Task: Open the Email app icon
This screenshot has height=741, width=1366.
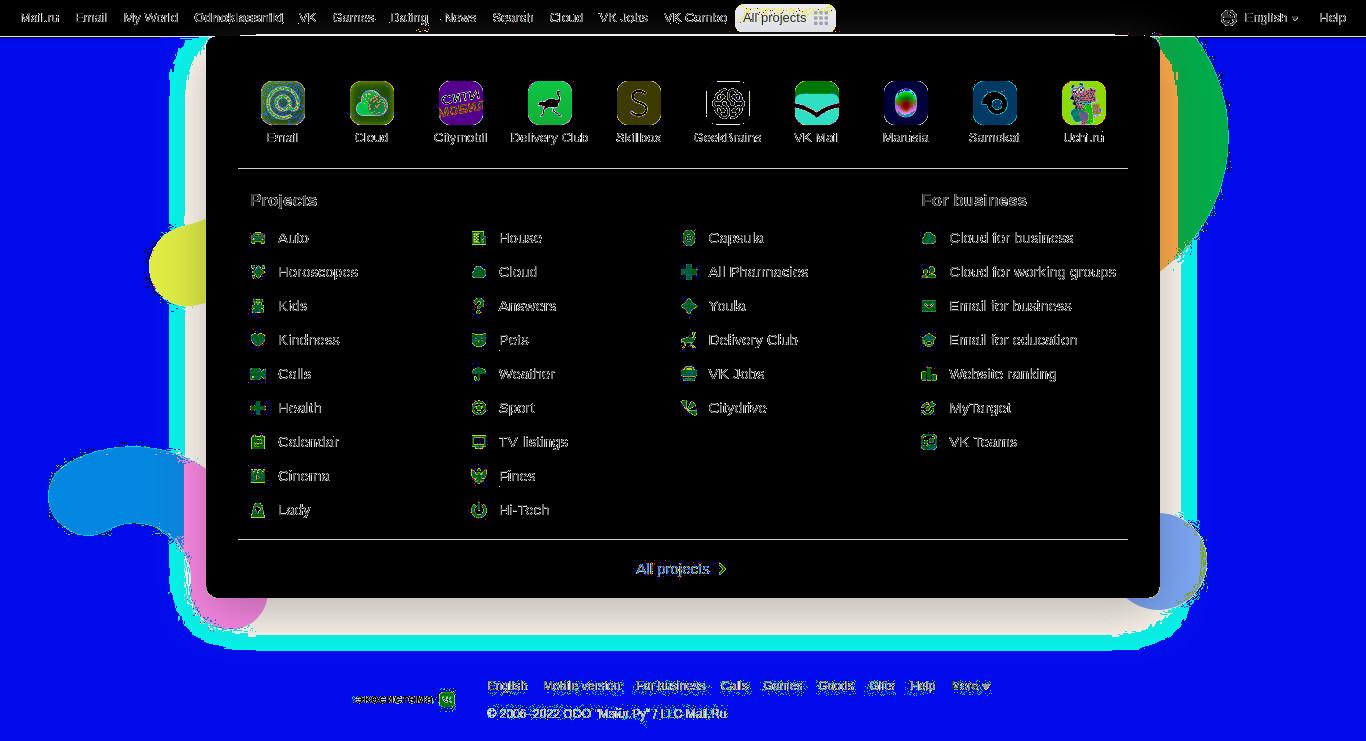Action: click(283, 103)
